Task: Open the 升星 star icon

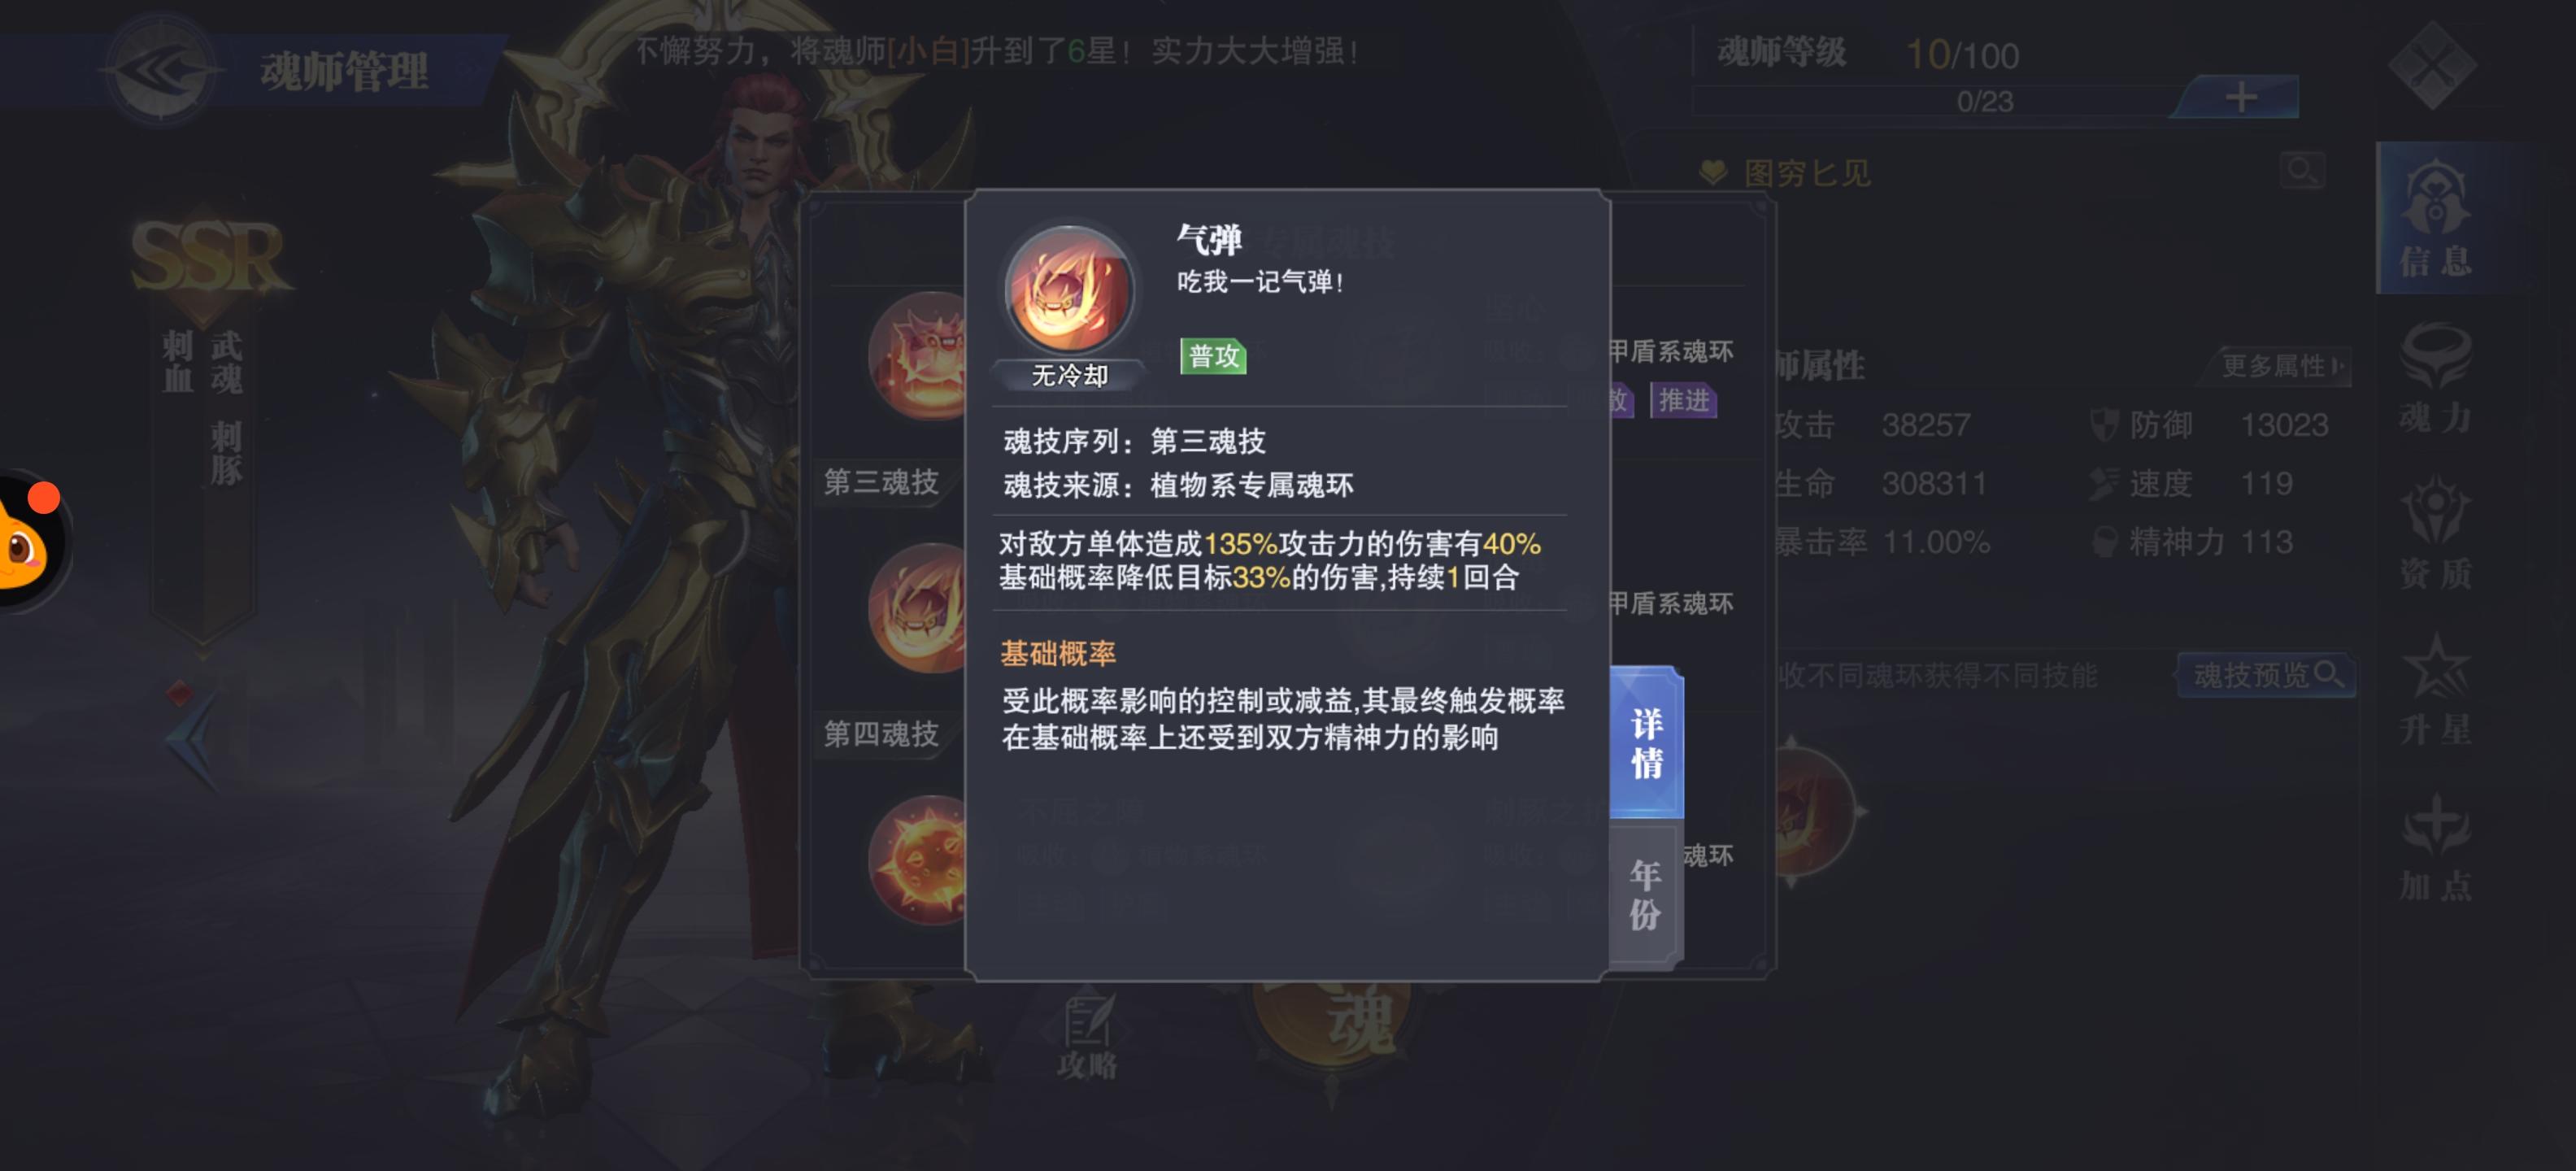Action: (x=2436, y=690)
